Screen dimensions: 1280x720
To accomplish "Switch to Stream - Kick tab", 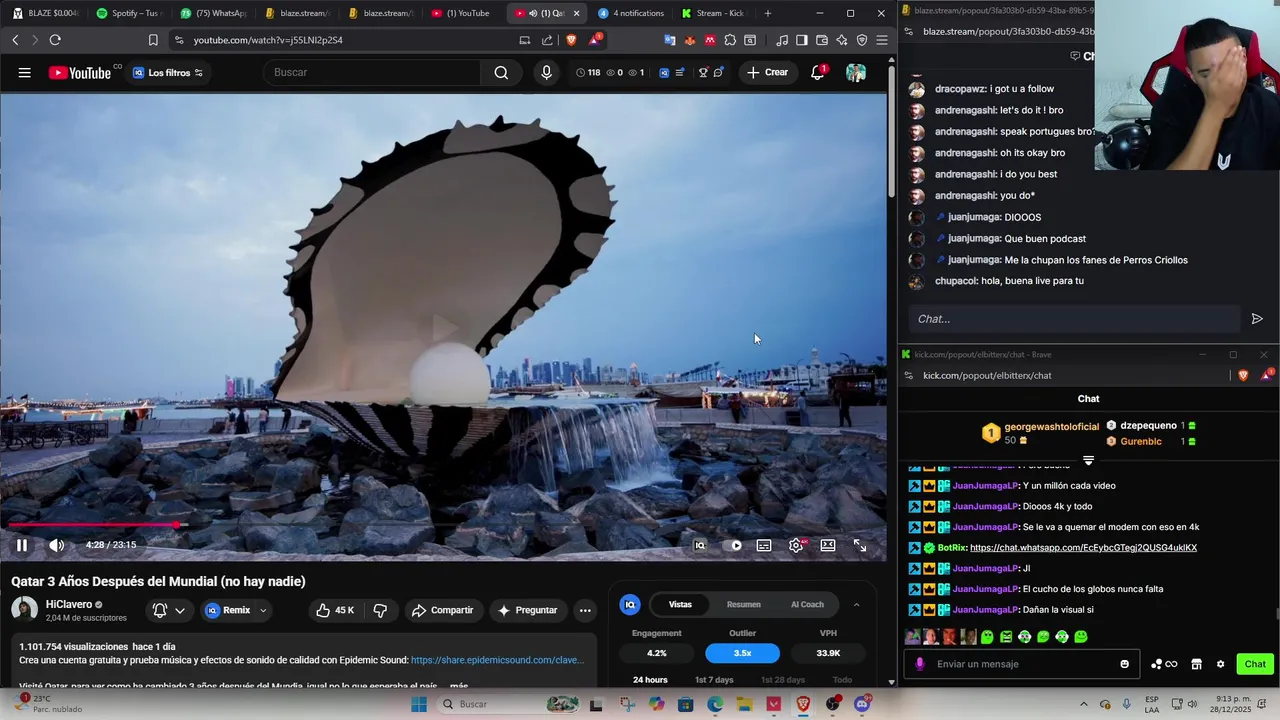I will coord(712,13).
